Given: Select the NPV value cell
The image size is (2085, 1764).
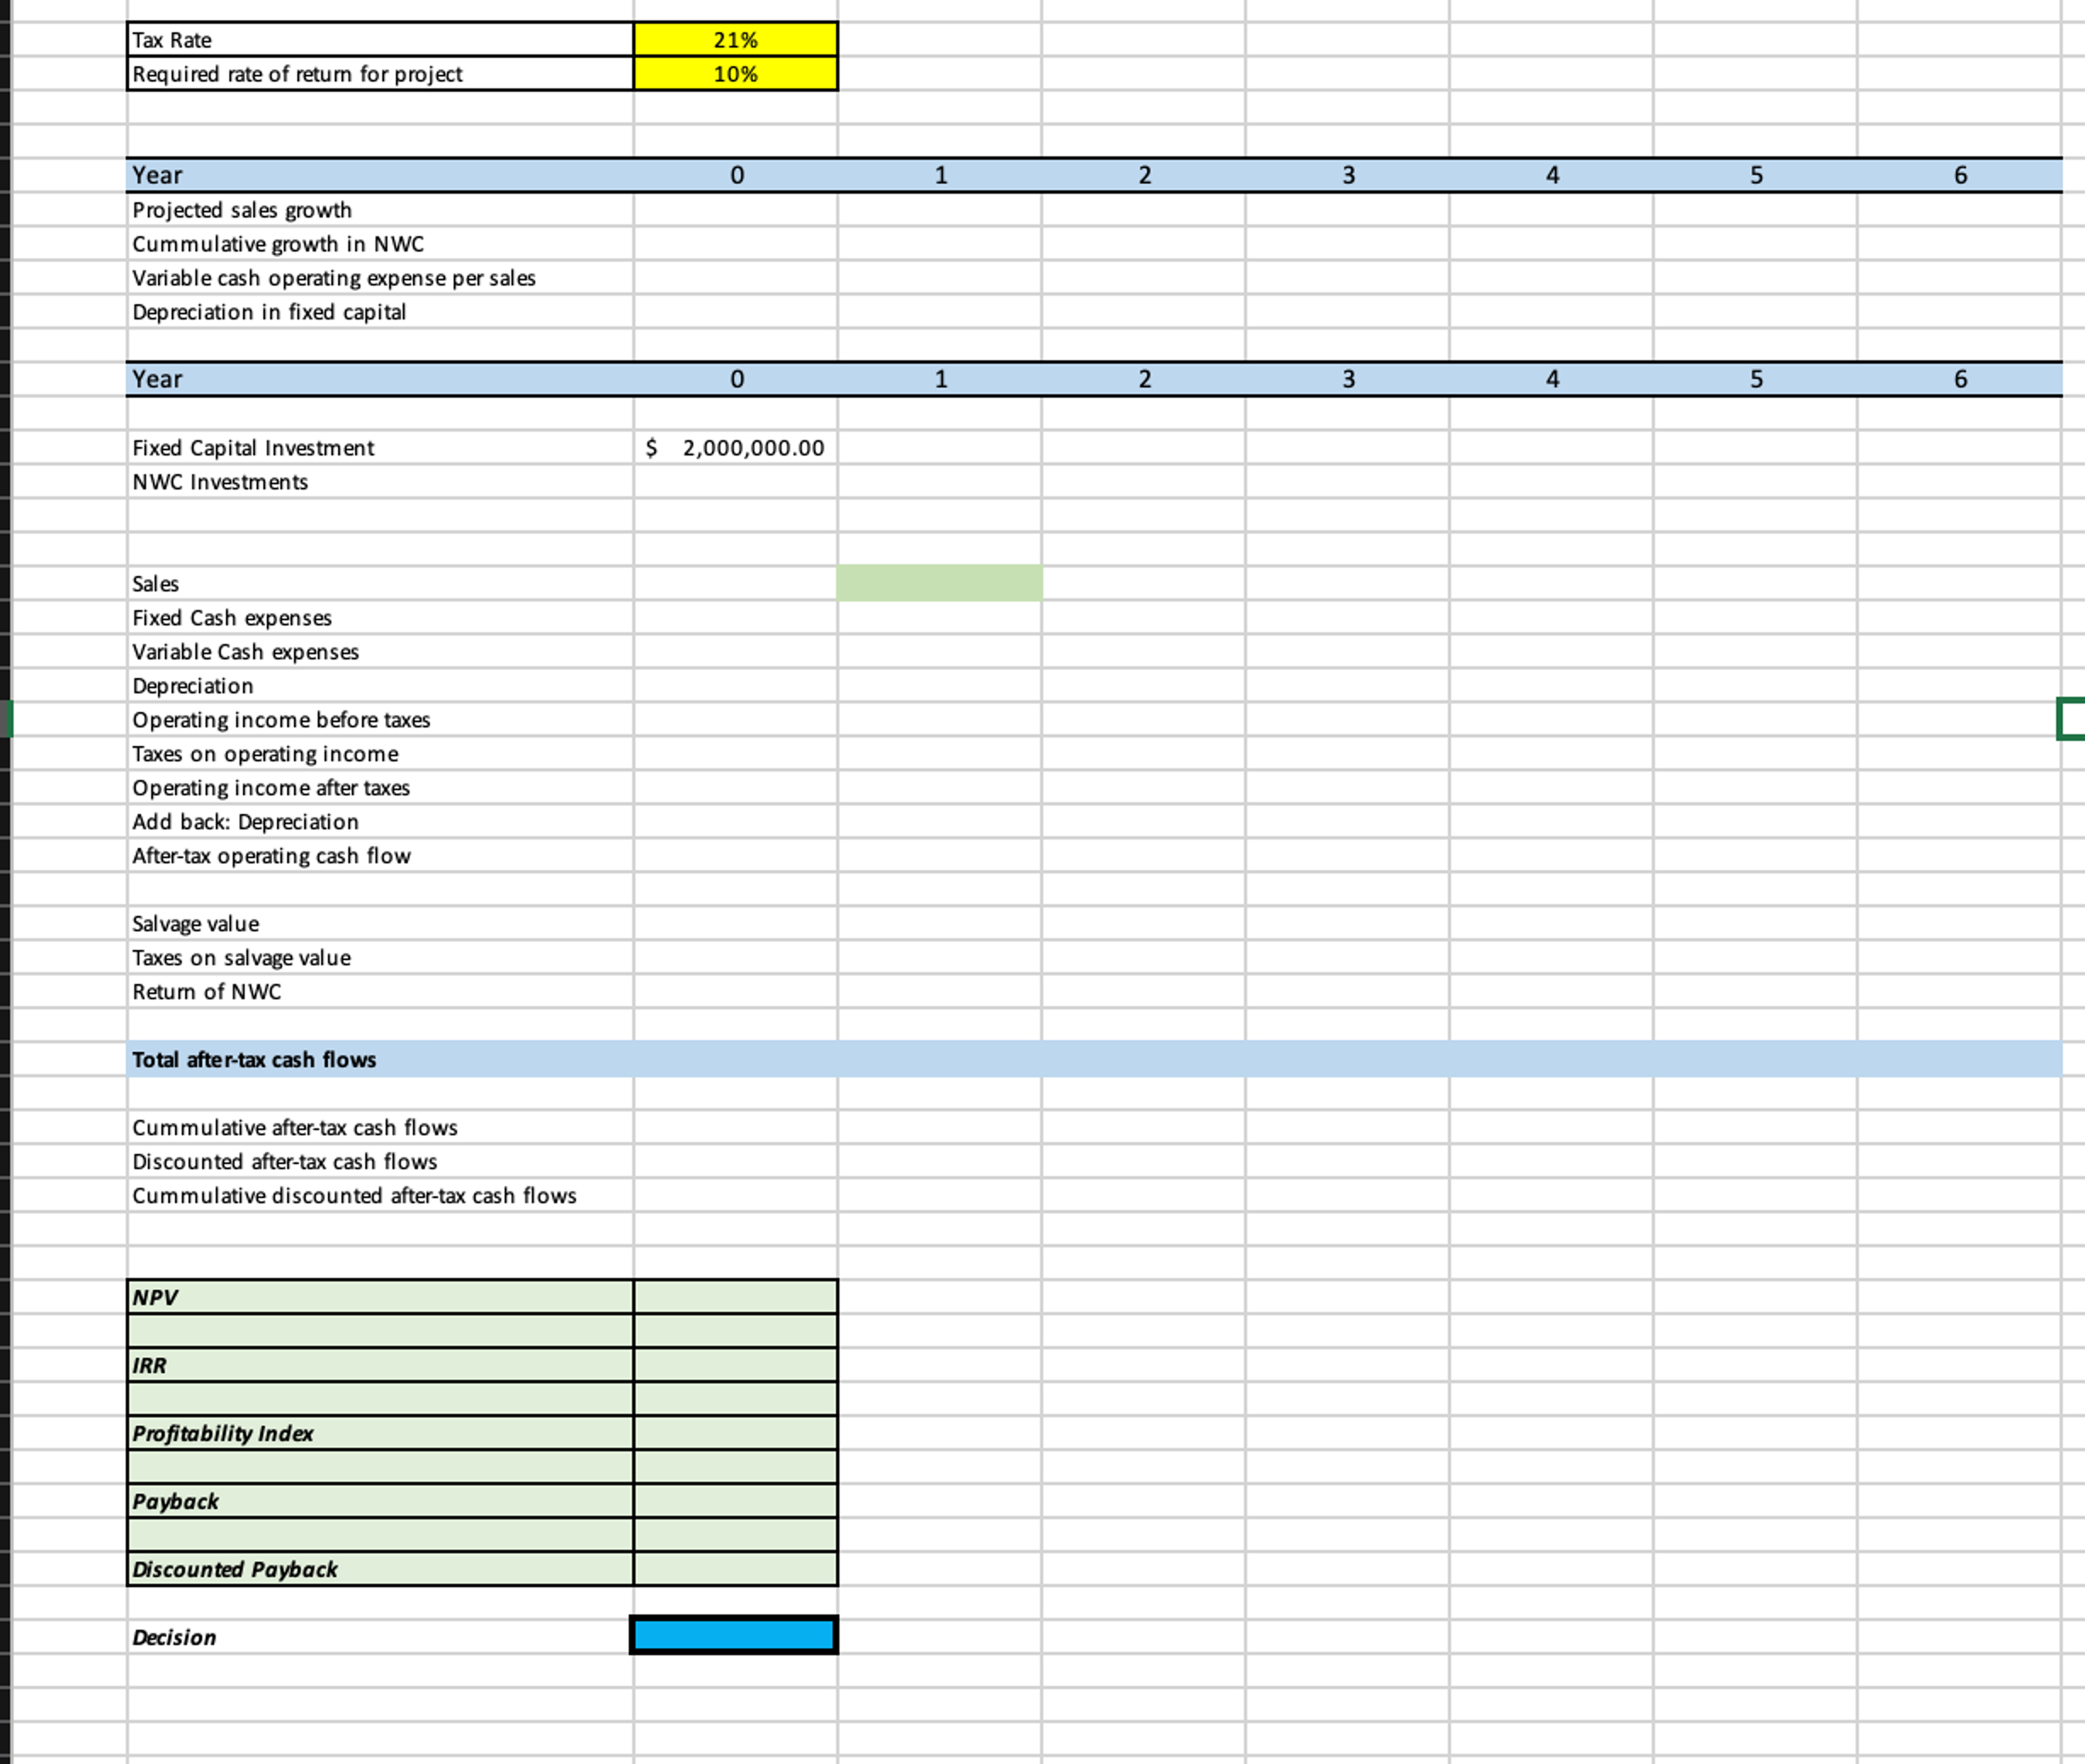Looking at the screenshot, I should pyautogui.click(x=735, y=1297).
